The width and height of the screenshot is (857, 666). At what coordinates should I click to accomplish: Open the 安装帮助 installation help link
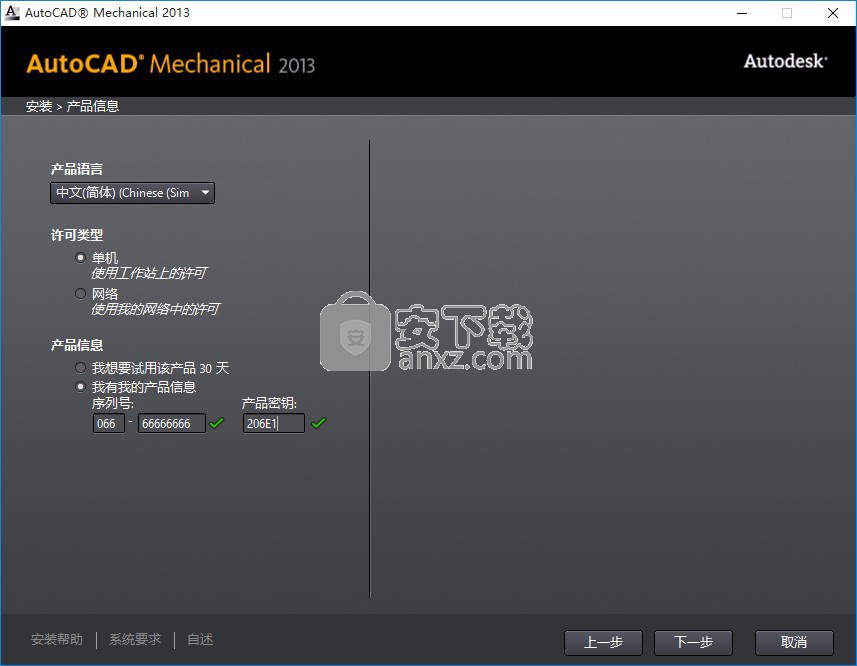point(57,639)
